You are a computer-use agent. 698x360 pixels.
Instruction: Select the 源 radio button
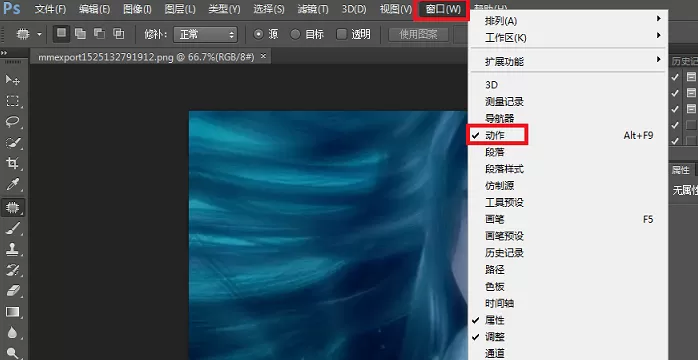(258, 34)
